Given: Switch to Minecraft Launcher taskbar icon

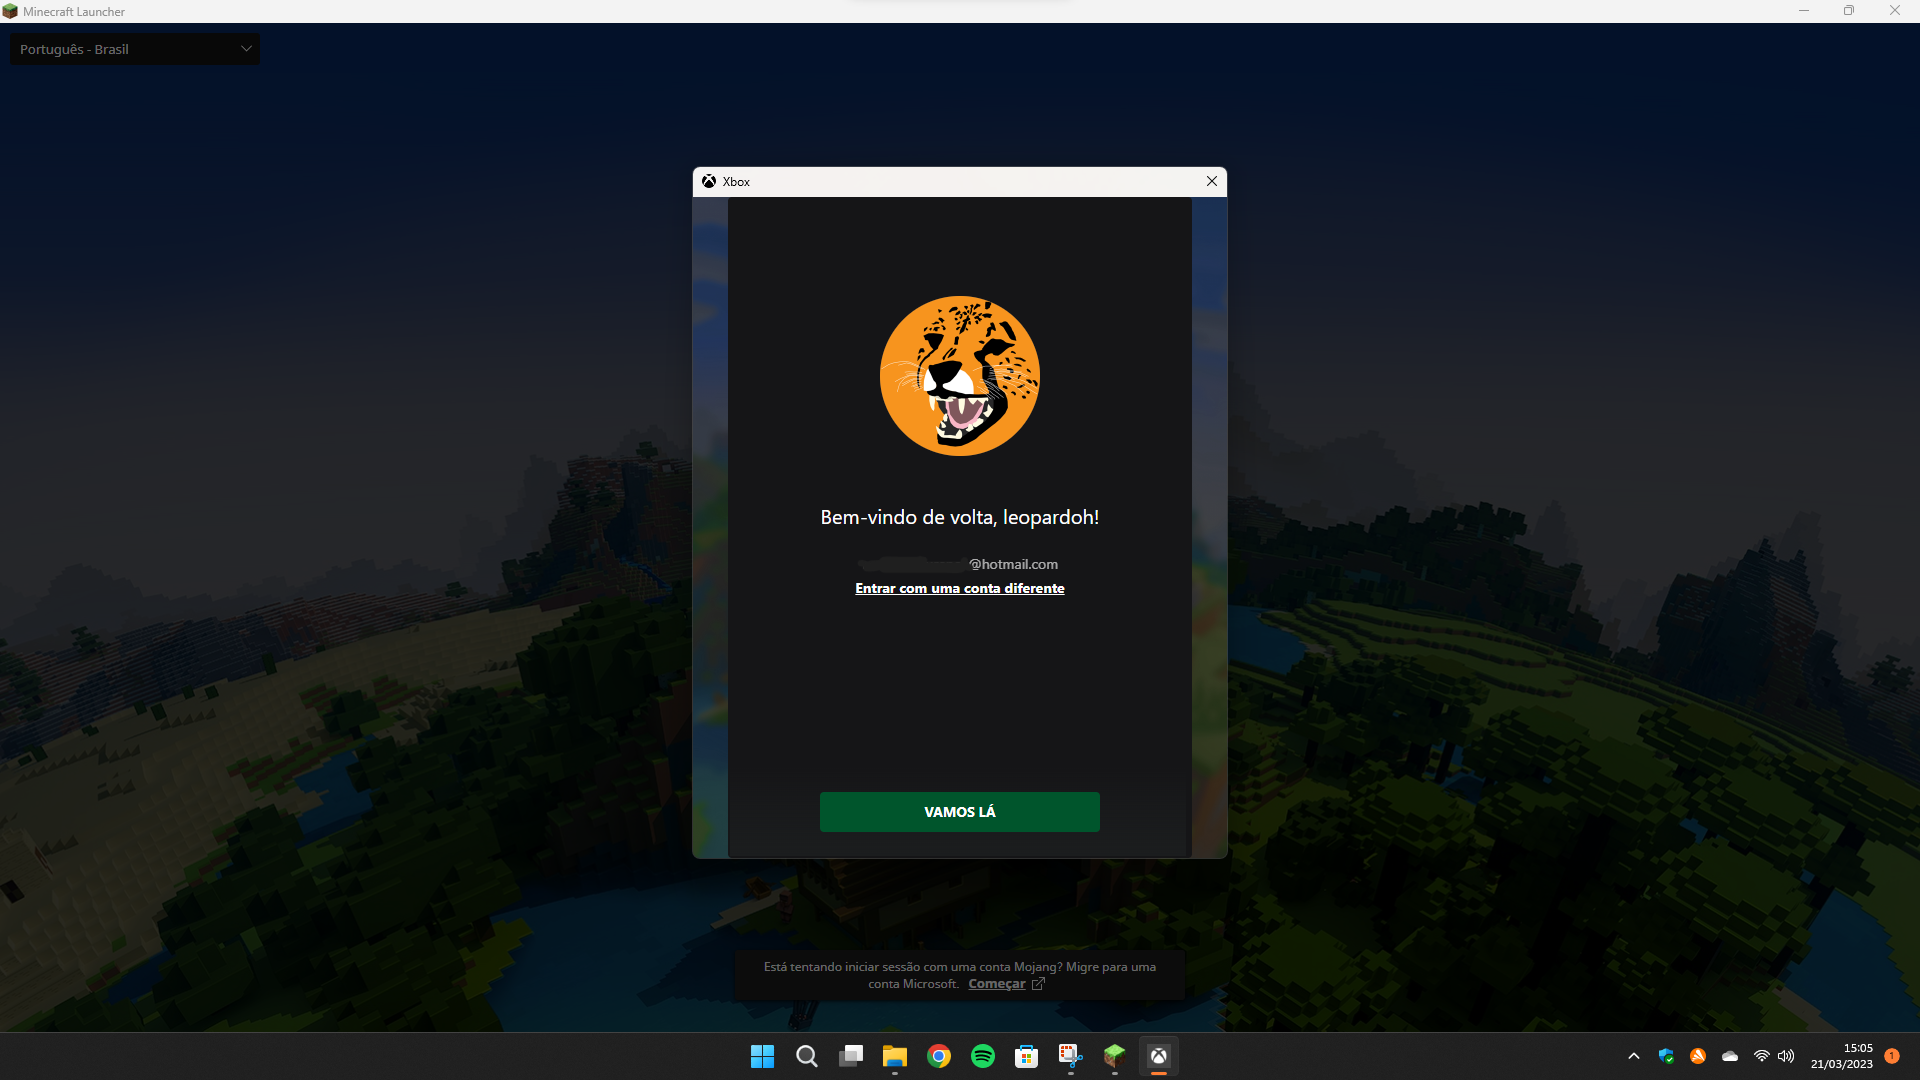Looking at the screenshot, I should [1114, 1056].
